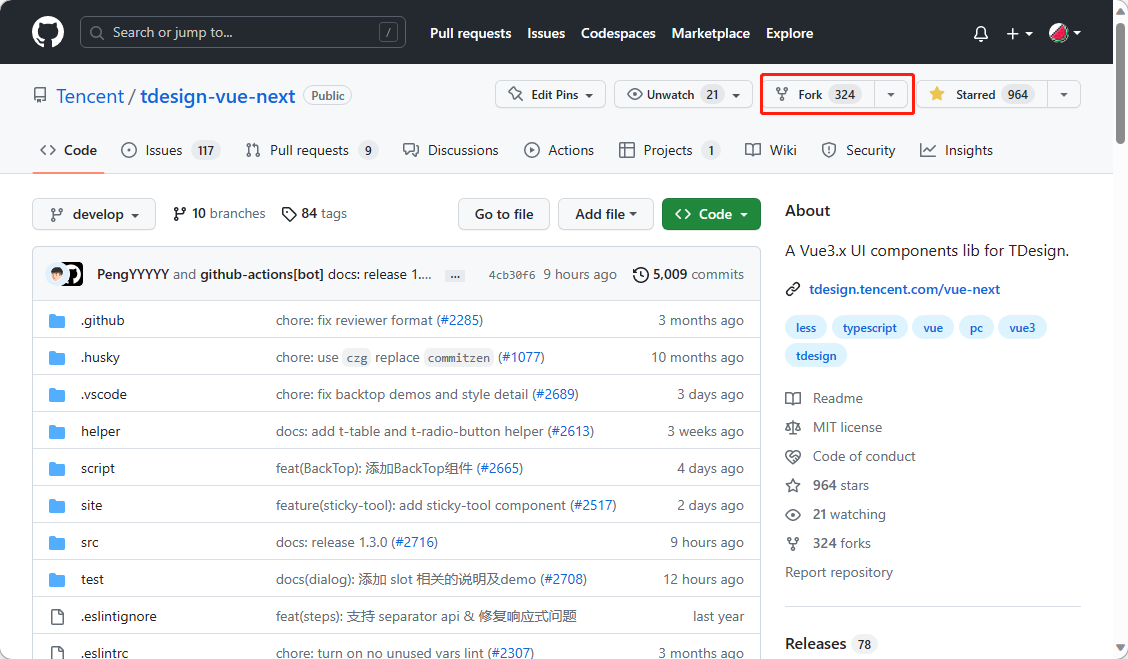This screenshot has height=659, width=1128.
Task: Open Marketplace in top navigation
Action: (x=711, y=33)
